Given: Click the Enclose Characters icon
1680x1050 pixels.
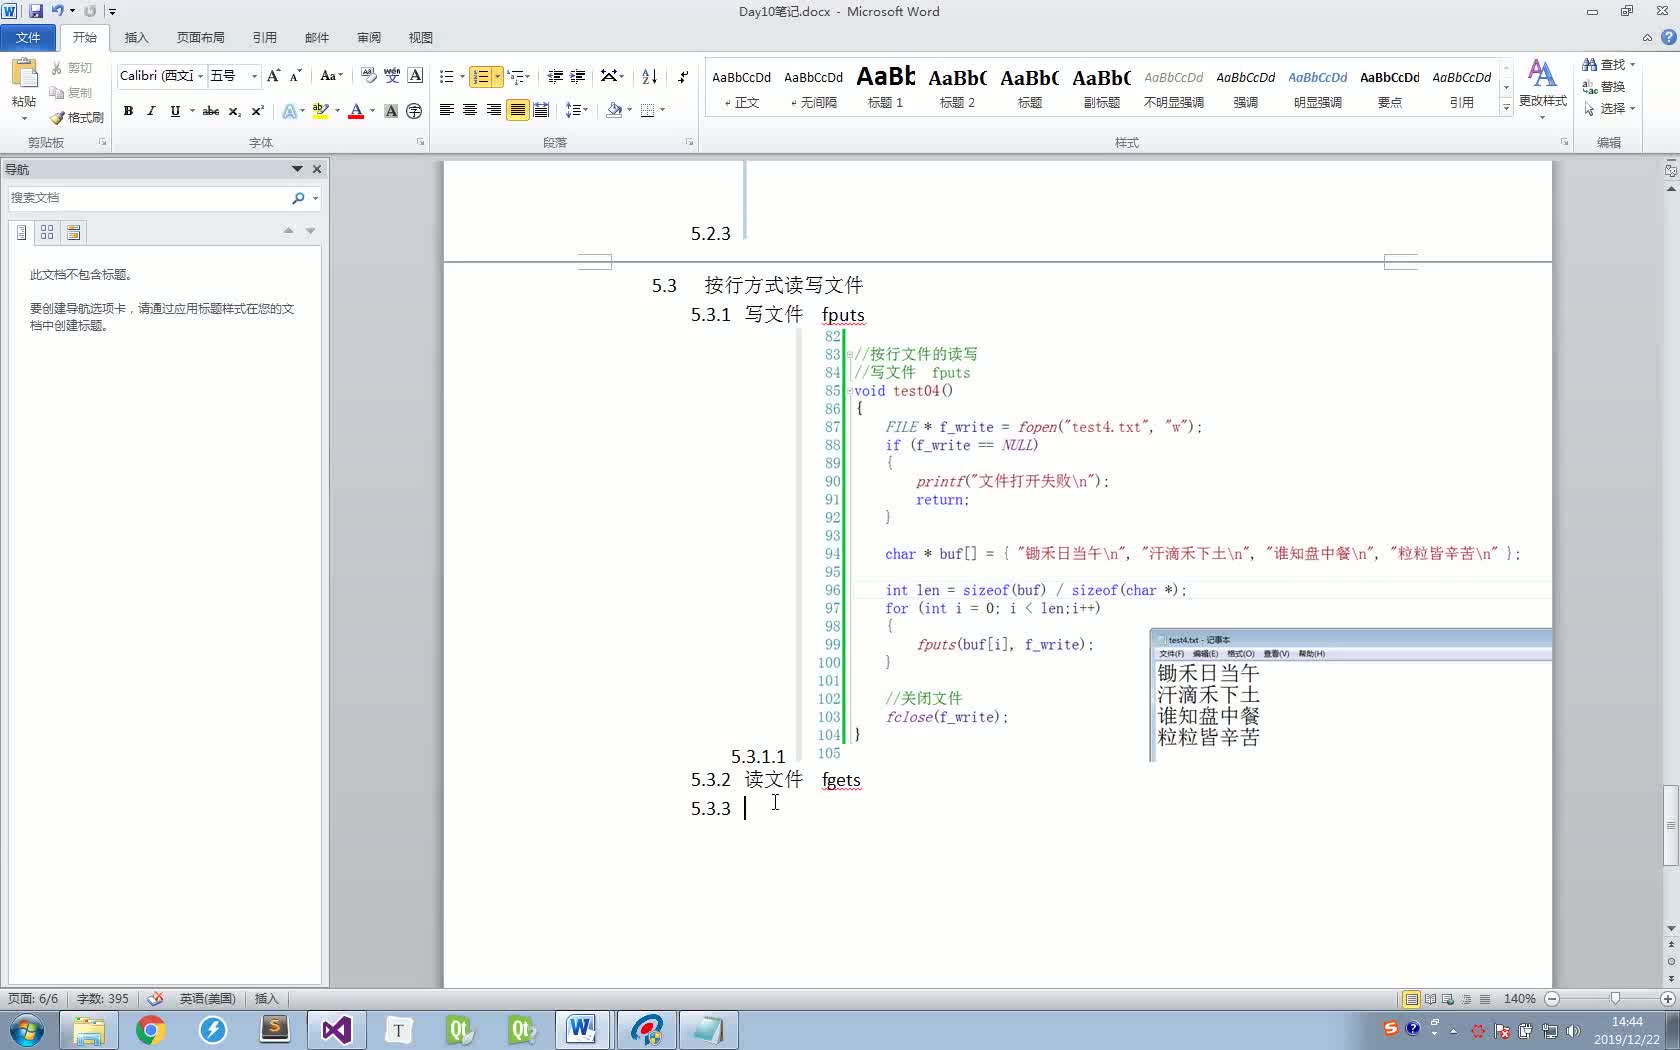Looking at the screenshot, I should point(414,111).
